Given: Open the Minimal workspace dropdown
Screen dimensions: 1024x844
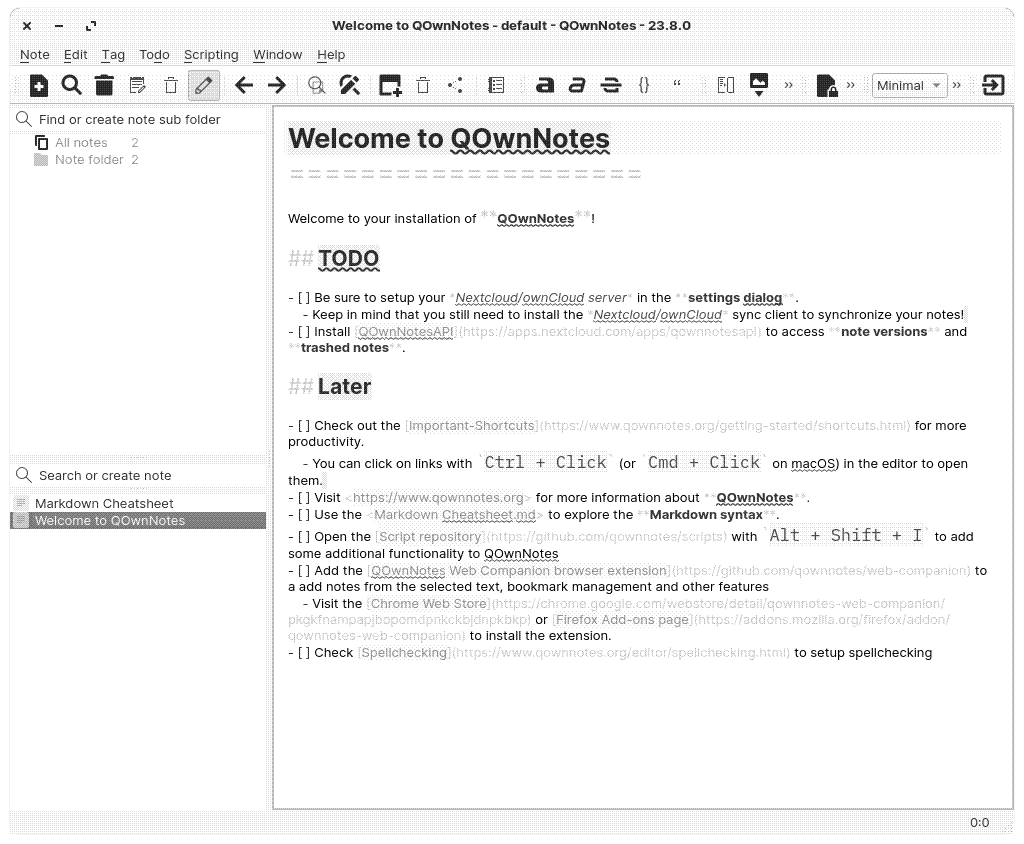Looking at the screenshot, I should [909, 86].
